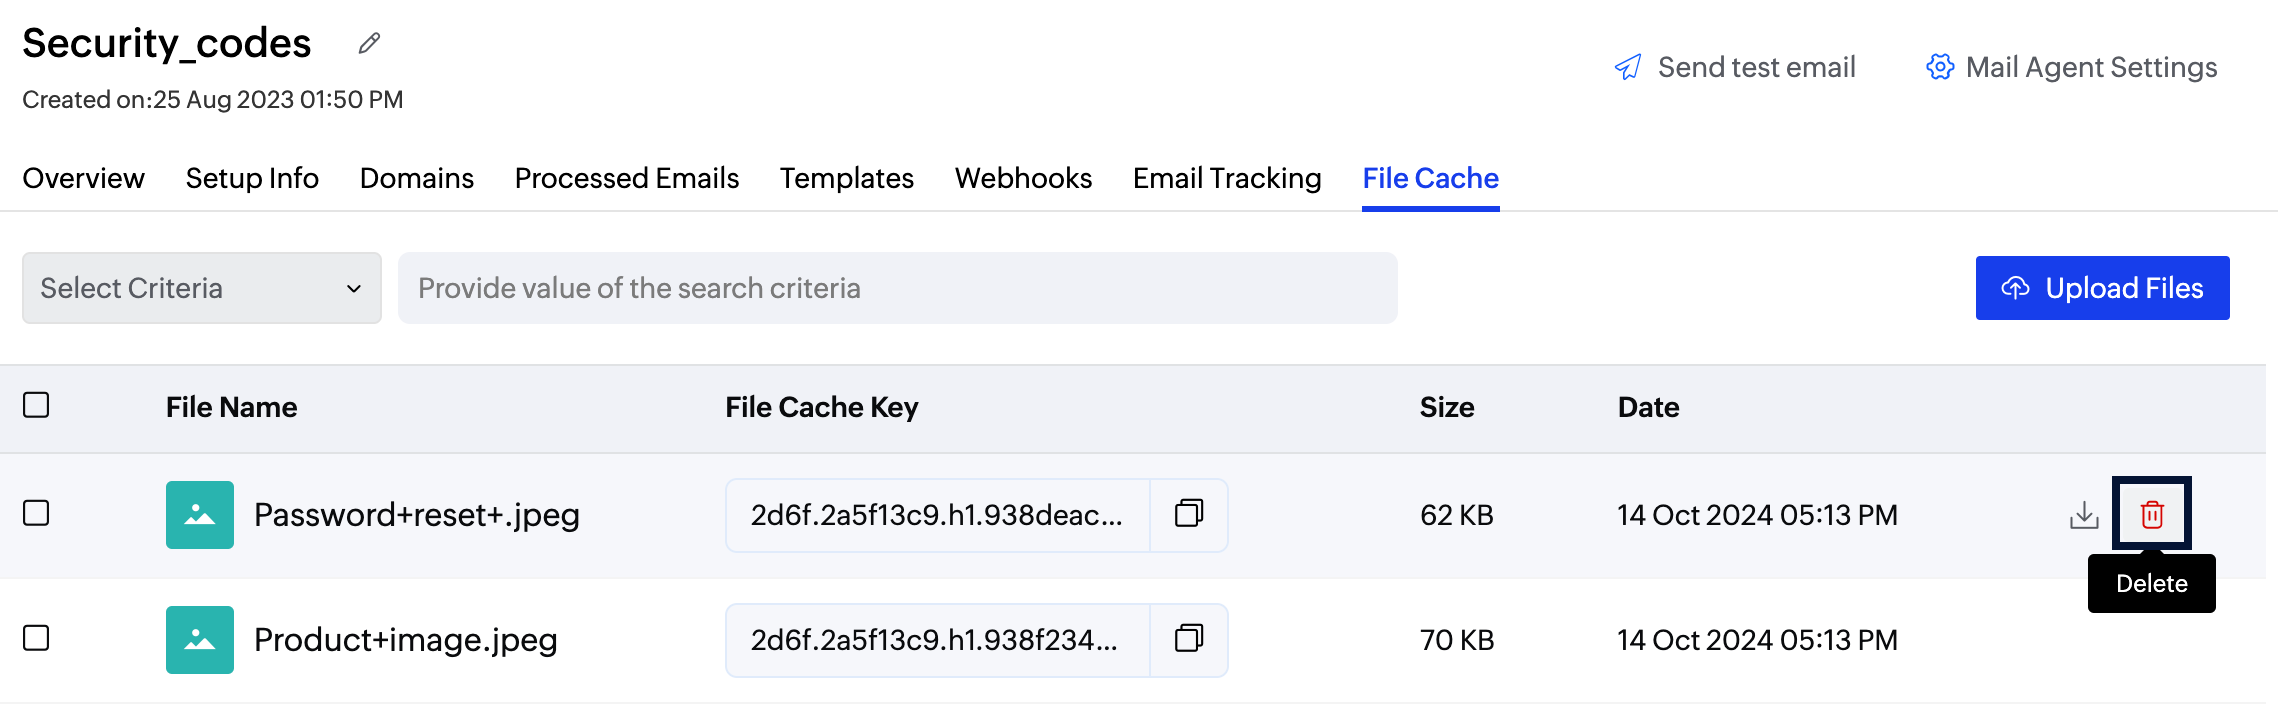The width and height of the screenshot is (2278, 728).
Task: Open the Domains tab
Action: pyautogui.click(x=416, y=178)
